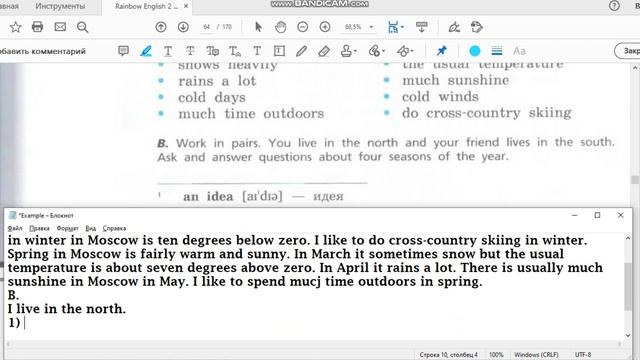The image size is (640, 360).
Task: Click the Aa text properties button
Action: [519, 51]
